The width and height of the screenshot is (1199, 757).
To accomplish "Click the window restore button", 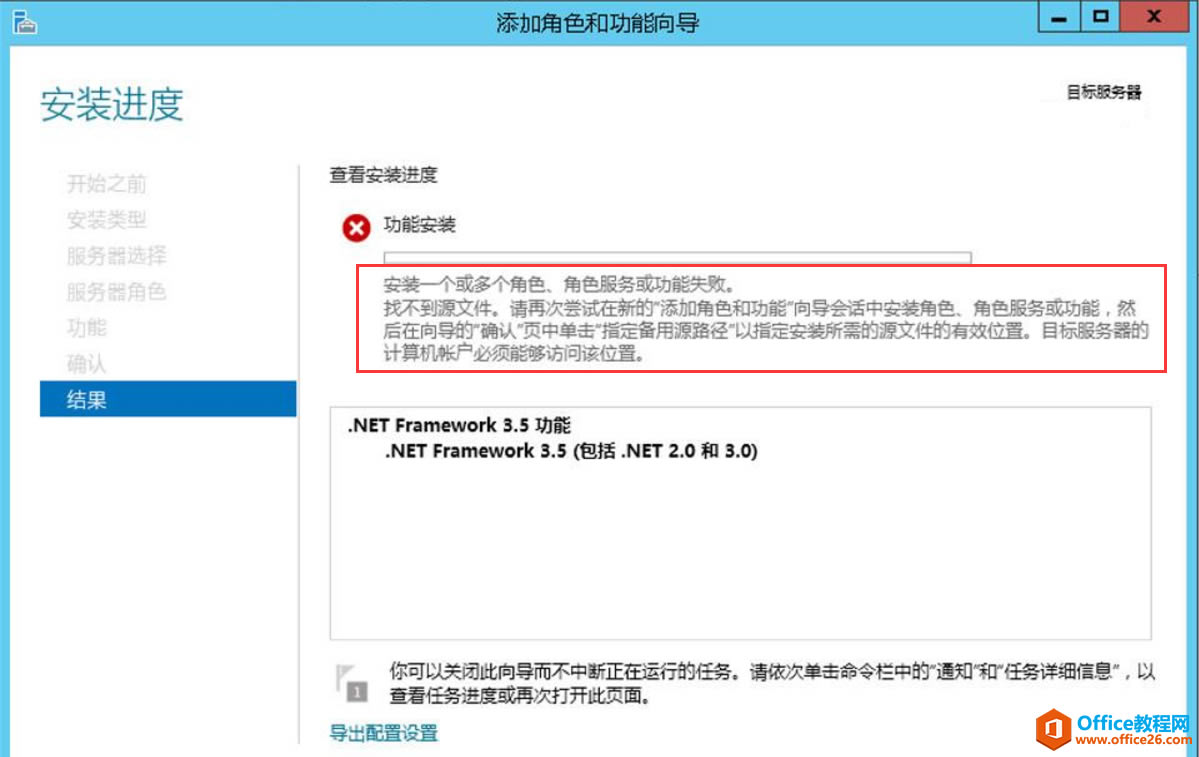I will (x=1103, y=17).
